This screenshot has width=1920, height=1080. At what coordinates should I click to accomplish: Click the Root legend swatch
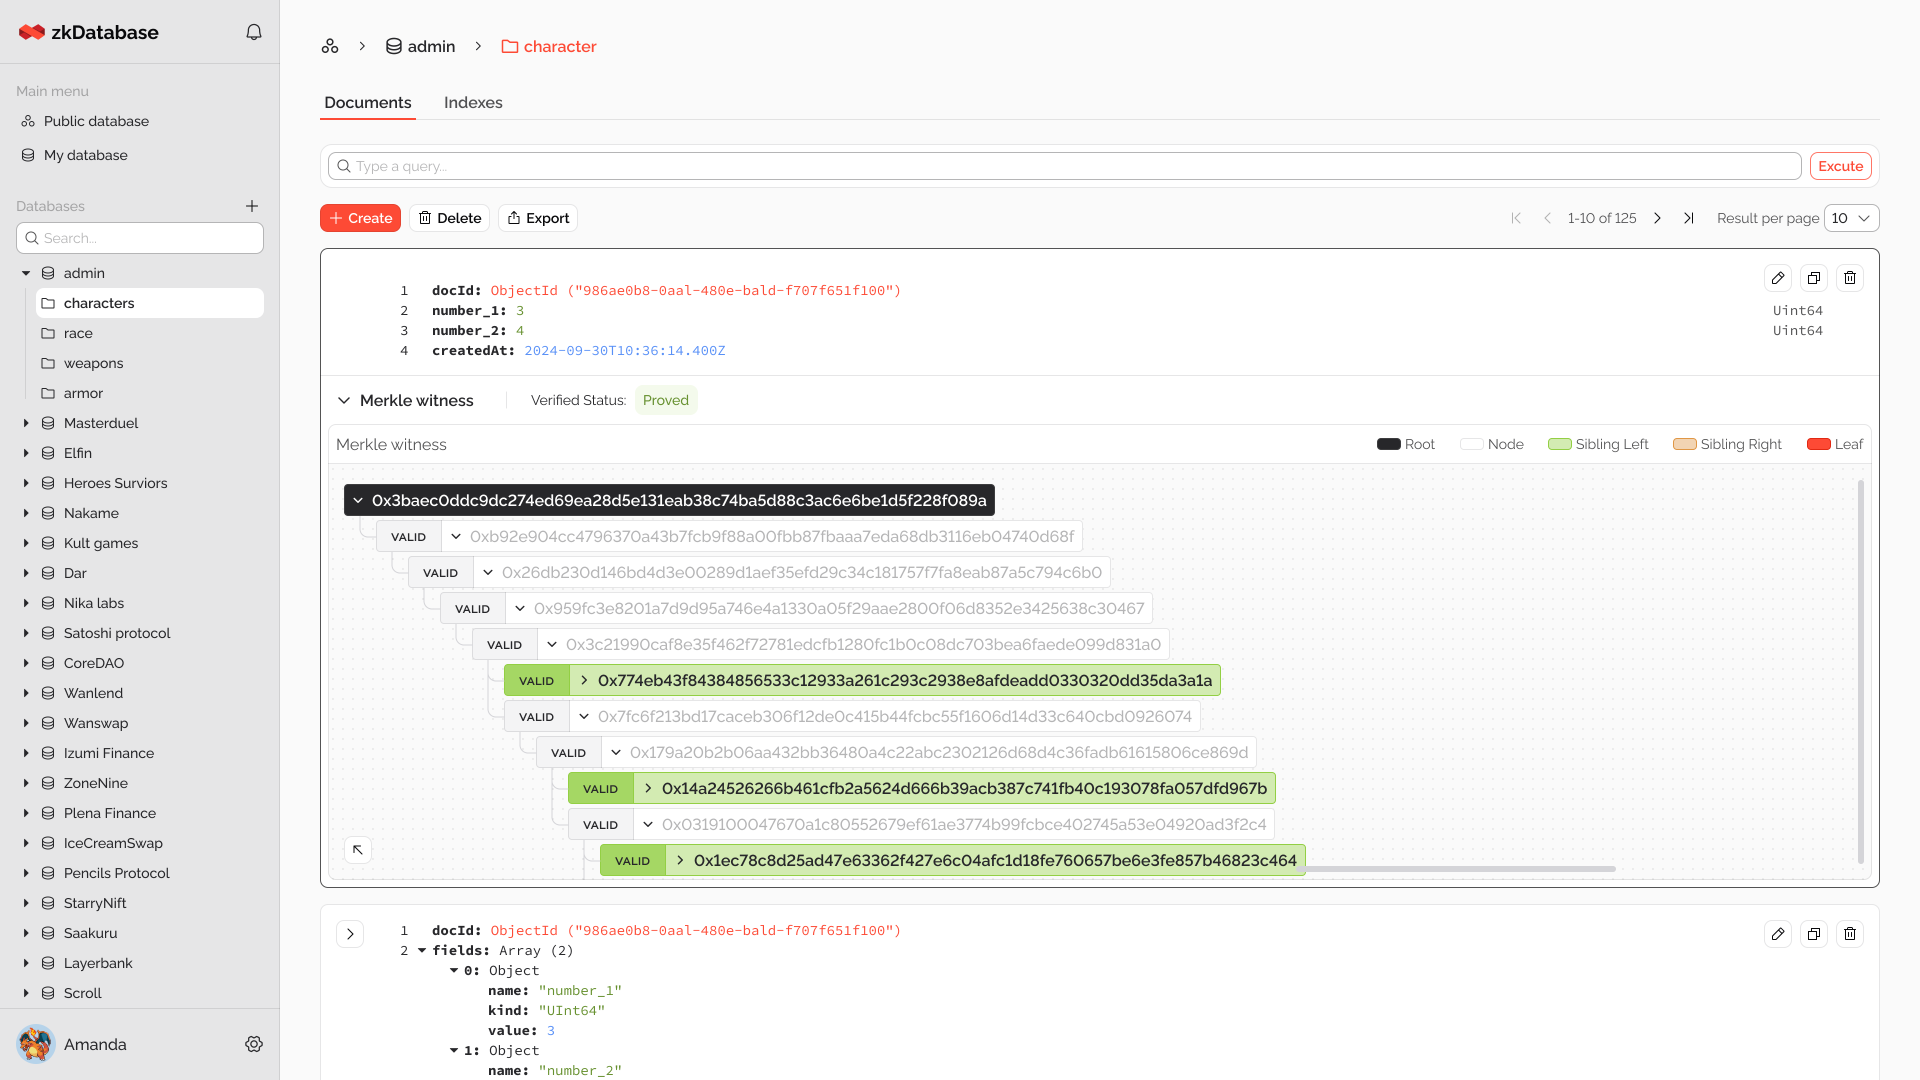click(1388, 444)
